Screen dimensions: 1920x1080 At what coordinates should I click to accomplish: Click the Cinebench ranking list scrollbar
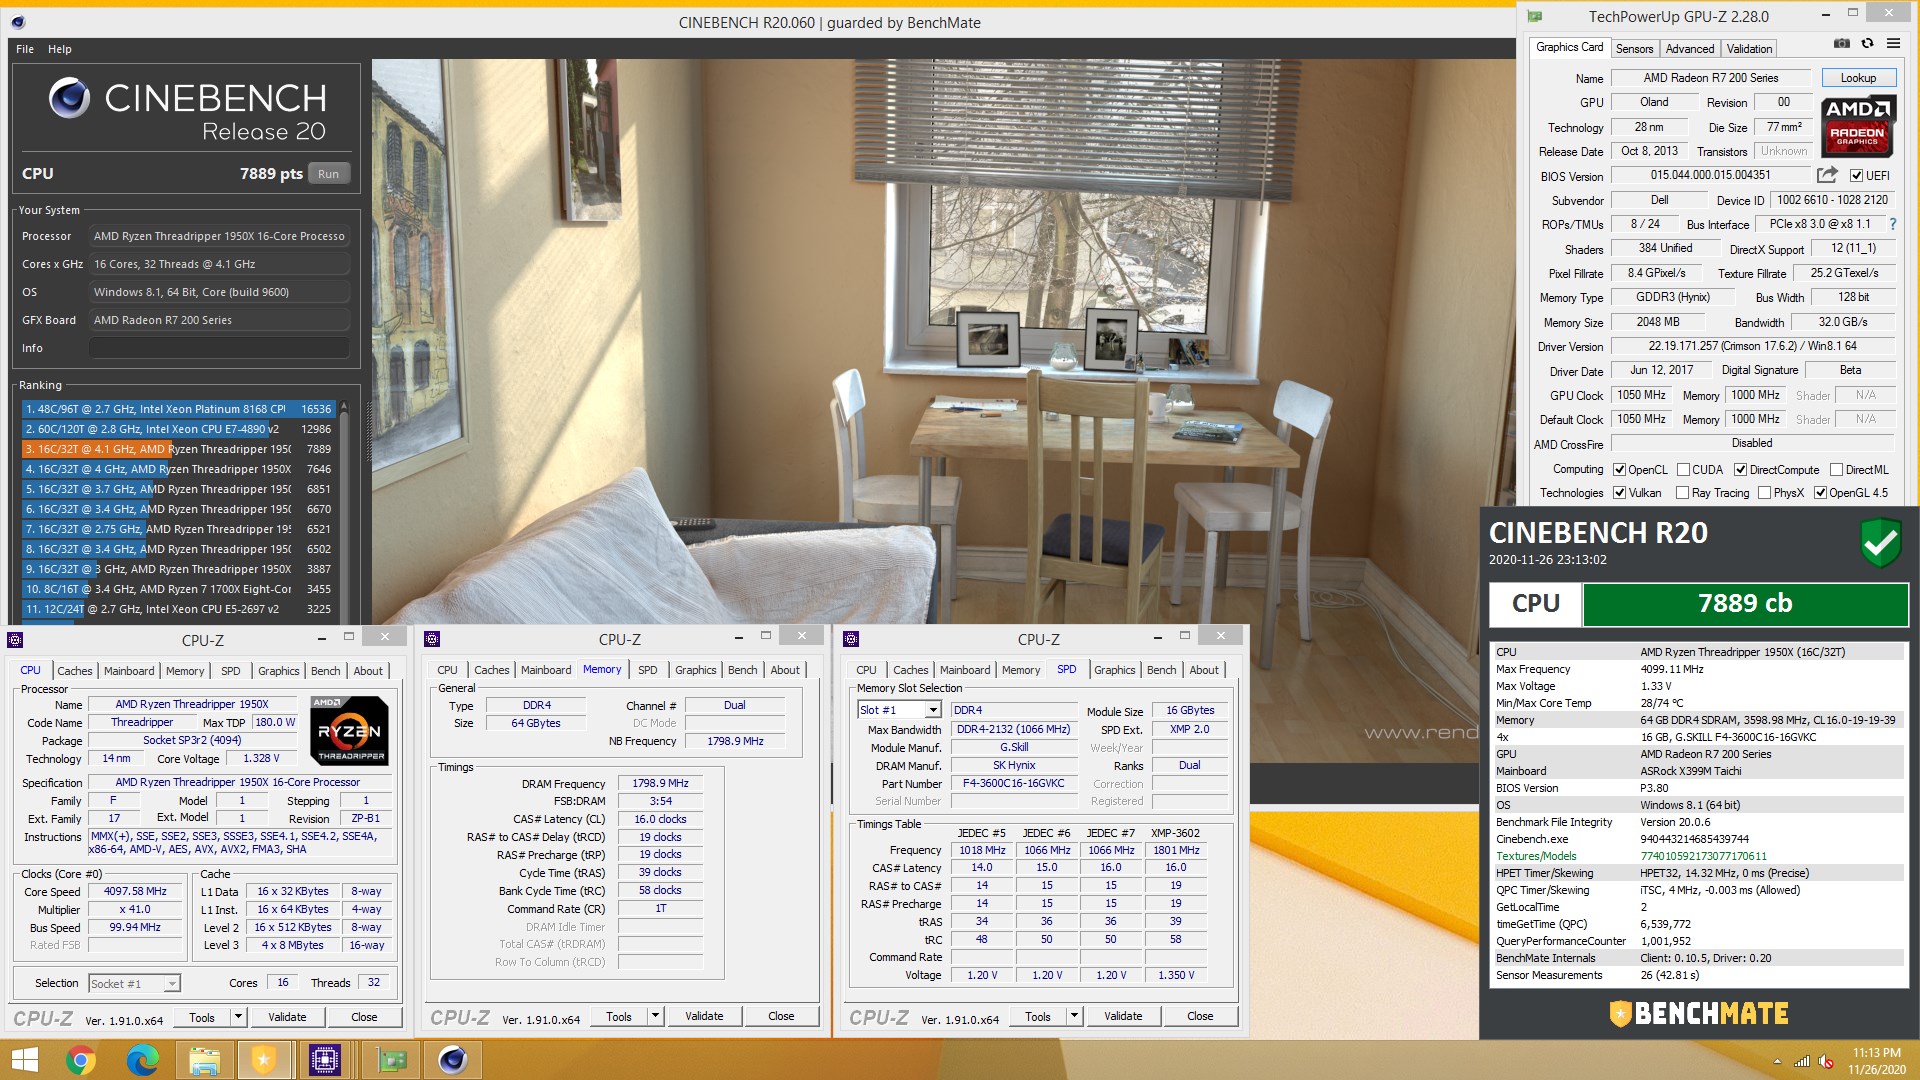tap(344, 510)
